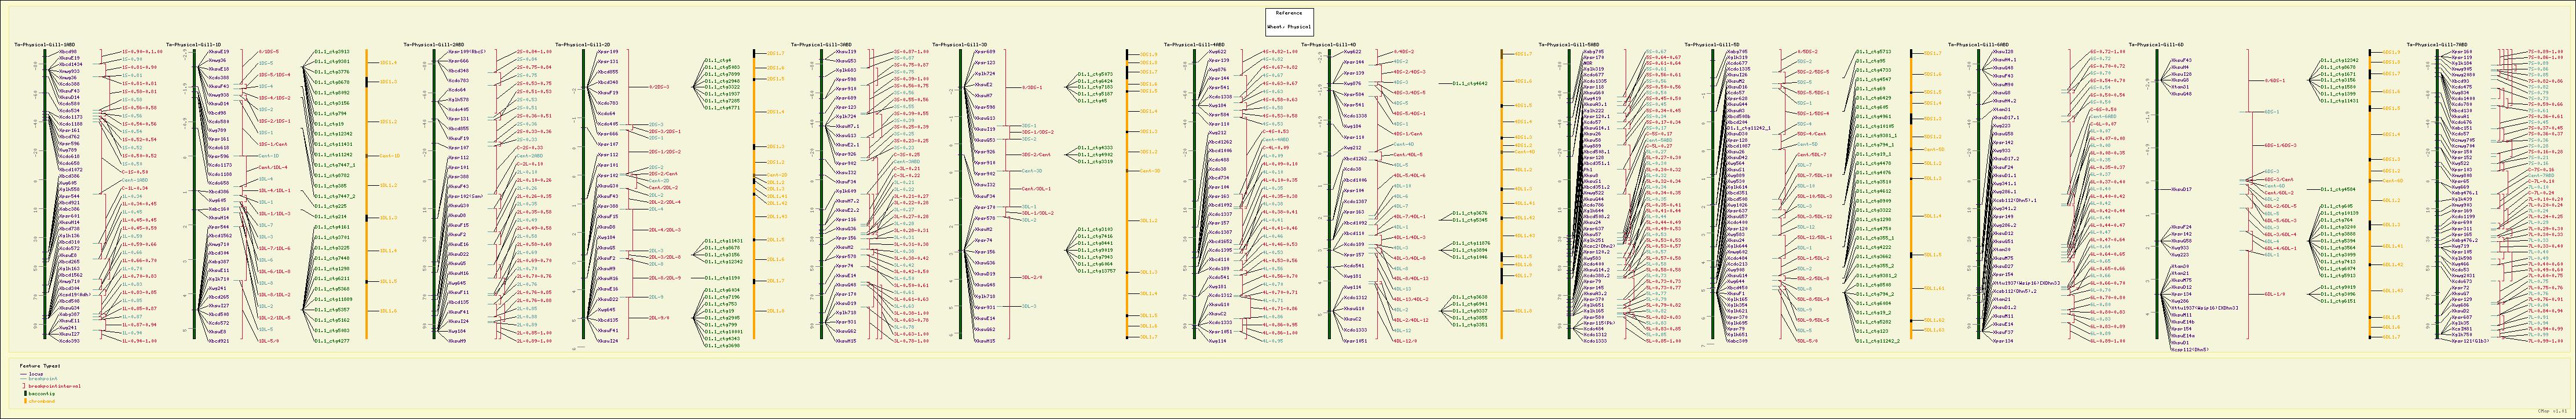This screenshot has width=2576, height=419.
Task: Click chromosome band label 4DS1.7
Action: 1524,54
